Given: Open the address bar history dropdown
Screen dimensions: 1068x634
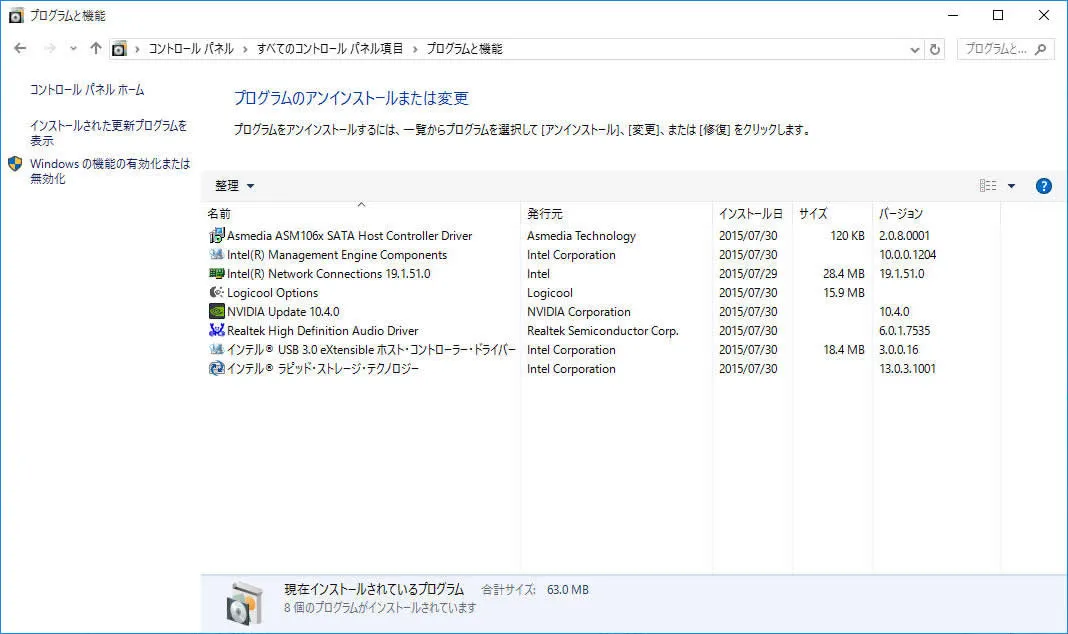Looking at the screenshot, I should point(914,49).
